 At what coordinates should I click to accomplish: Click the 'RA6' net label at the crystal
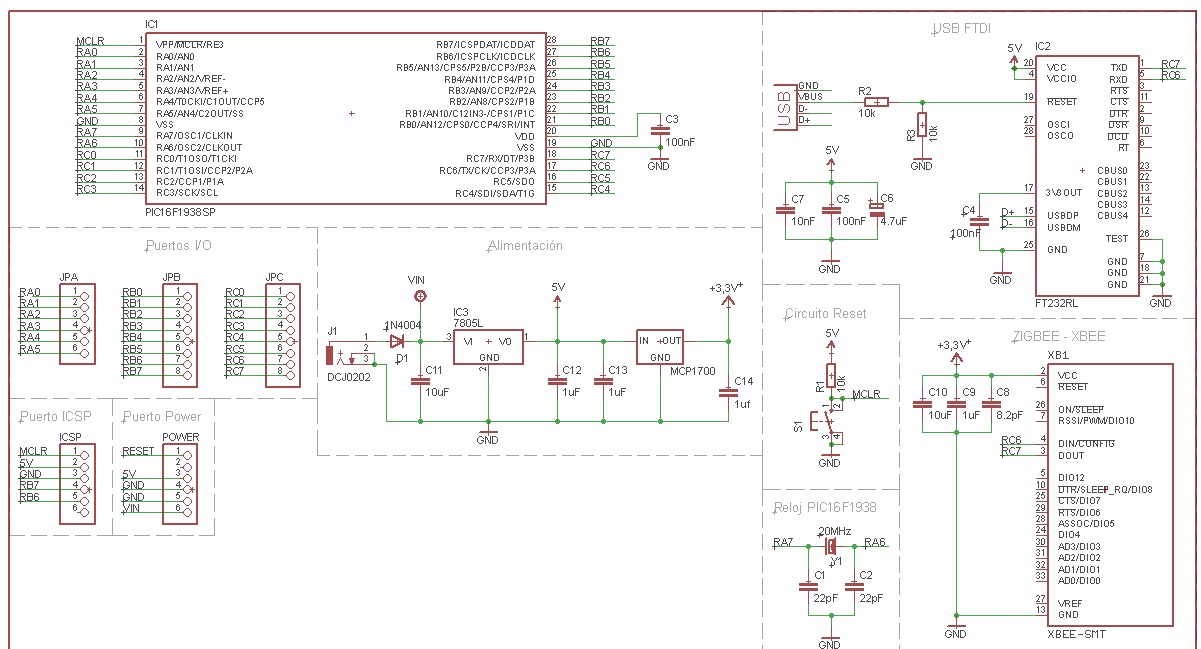point(875,542)
